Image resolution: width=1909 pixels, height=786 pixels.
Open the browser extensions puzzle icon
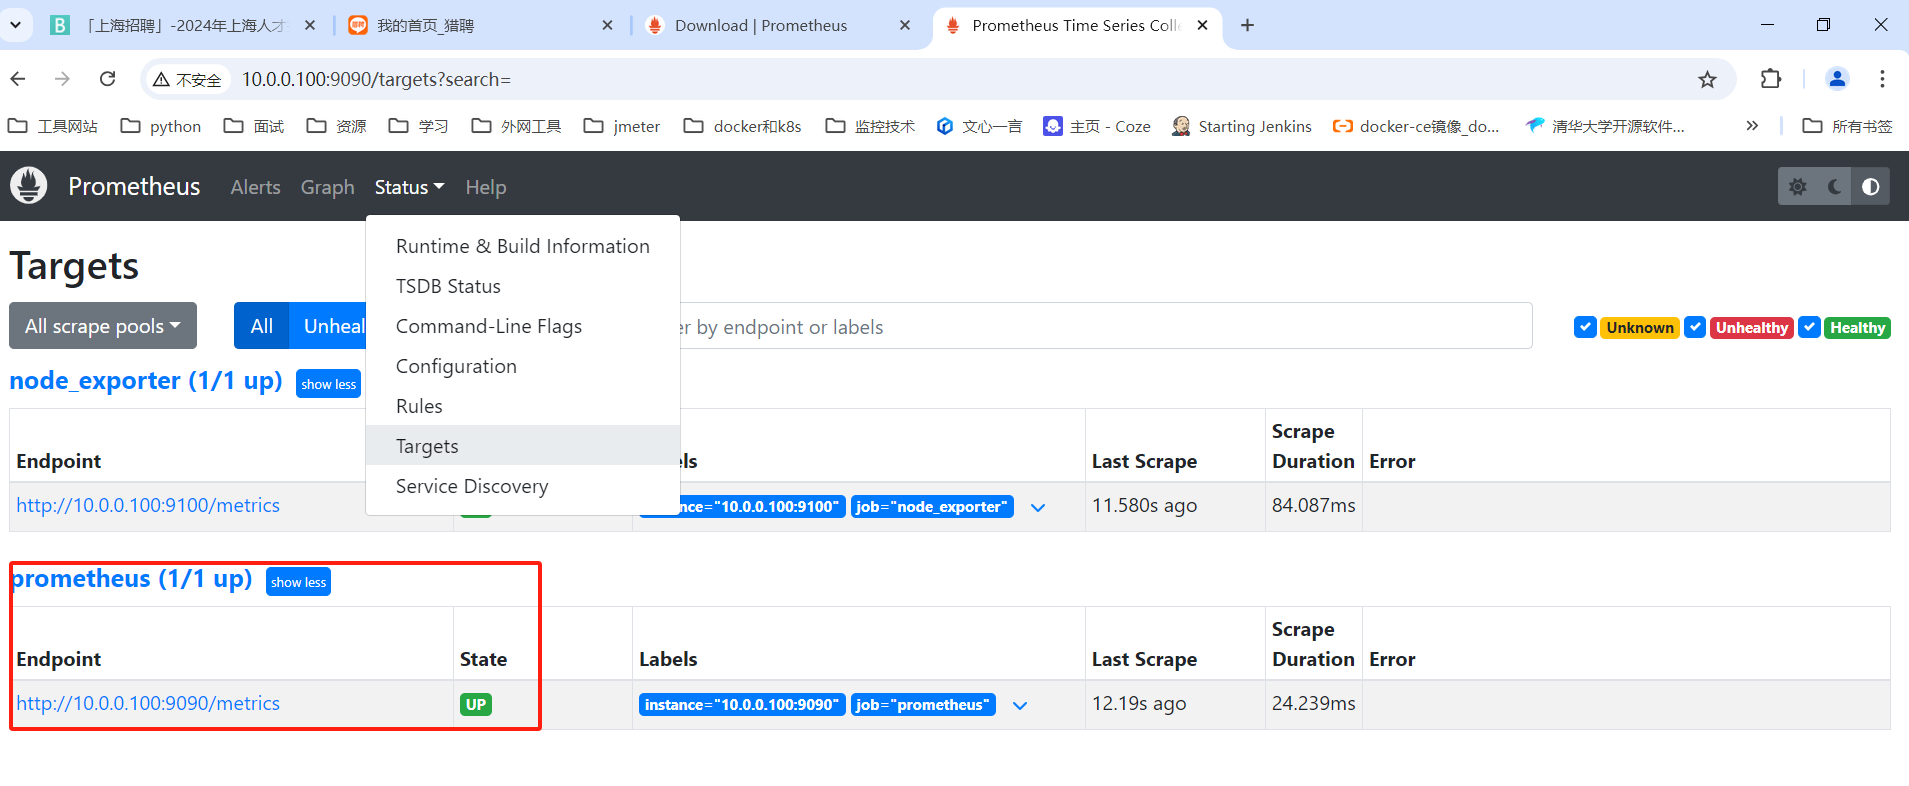coord(1770,79)
